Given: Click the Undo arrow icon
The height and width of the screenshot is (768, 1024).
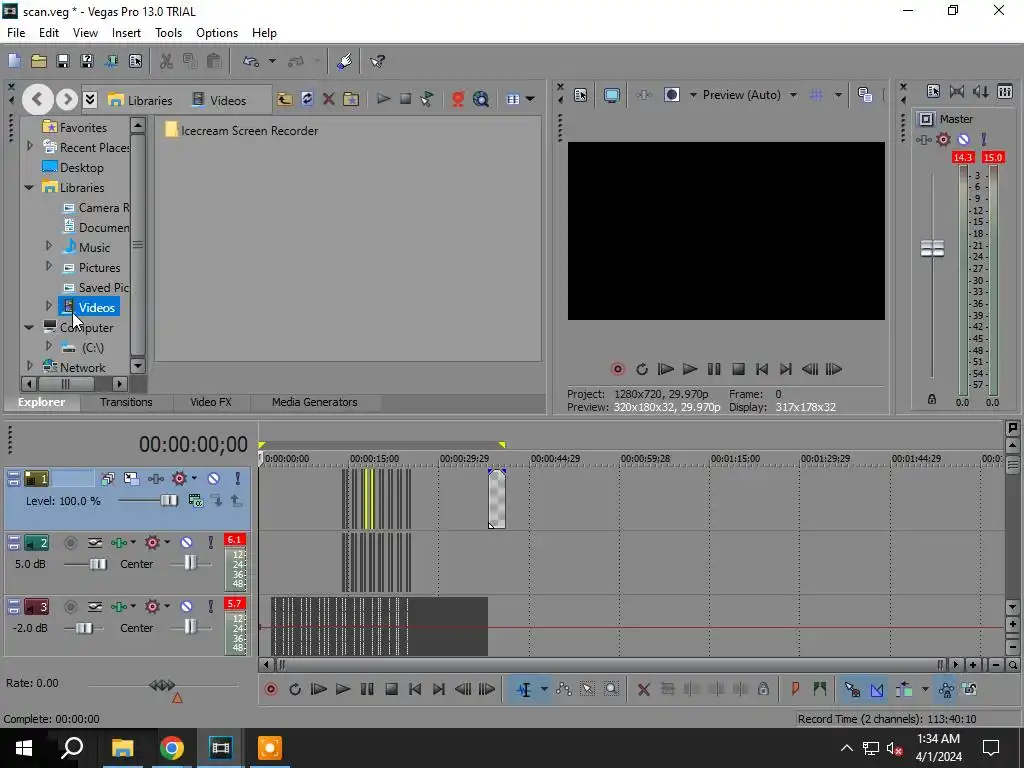Looking at the screenshot, I should click(x=251, y=61).
